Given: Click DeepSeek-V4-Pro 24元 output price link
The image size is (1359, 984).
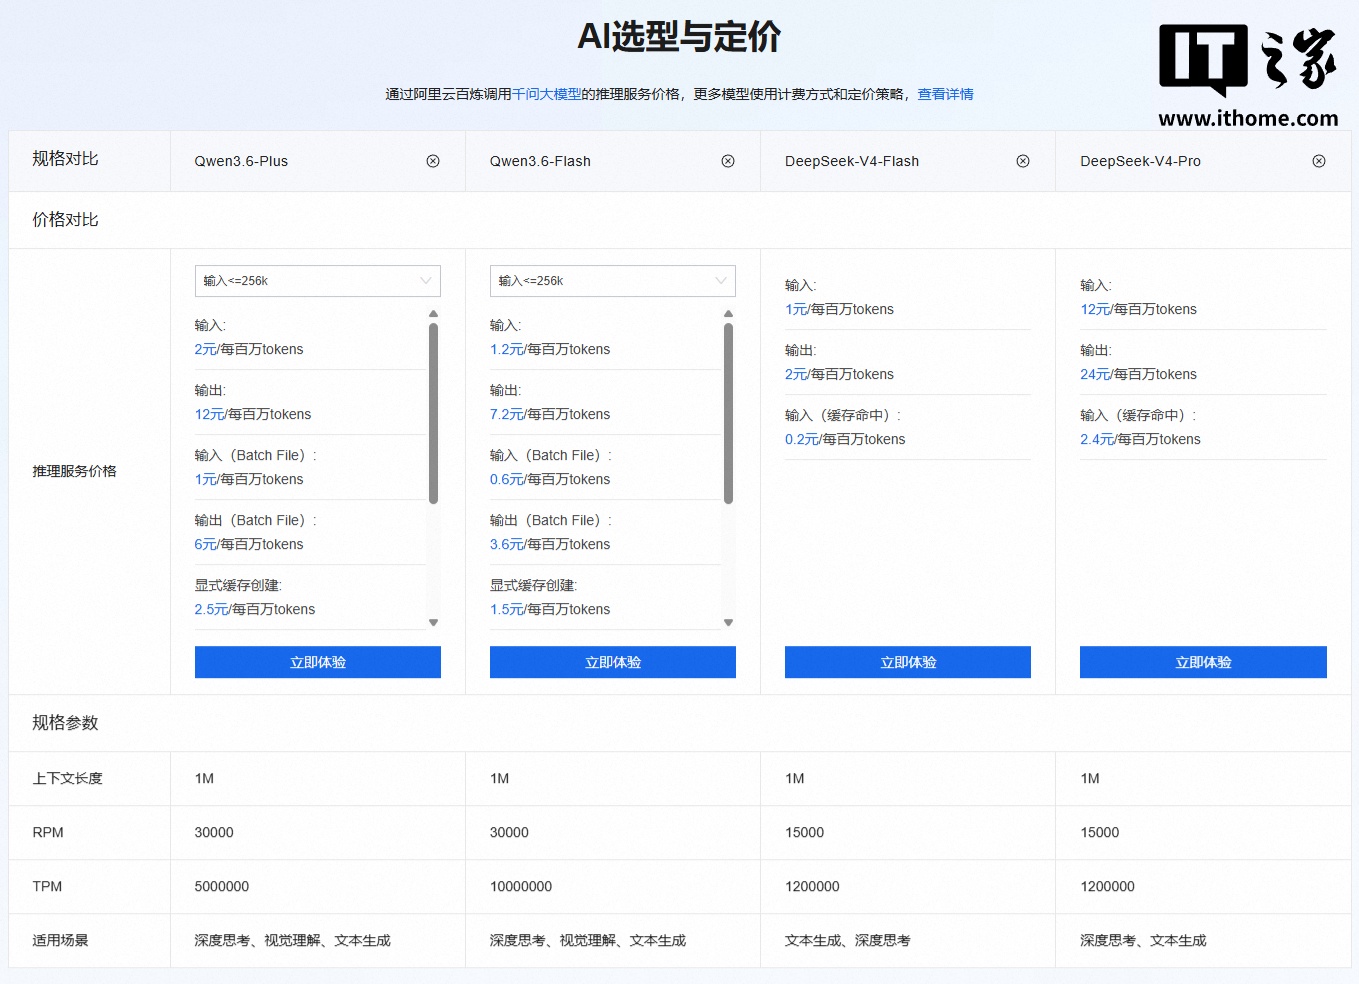Looking at the screenshot, I should 1095,374.
